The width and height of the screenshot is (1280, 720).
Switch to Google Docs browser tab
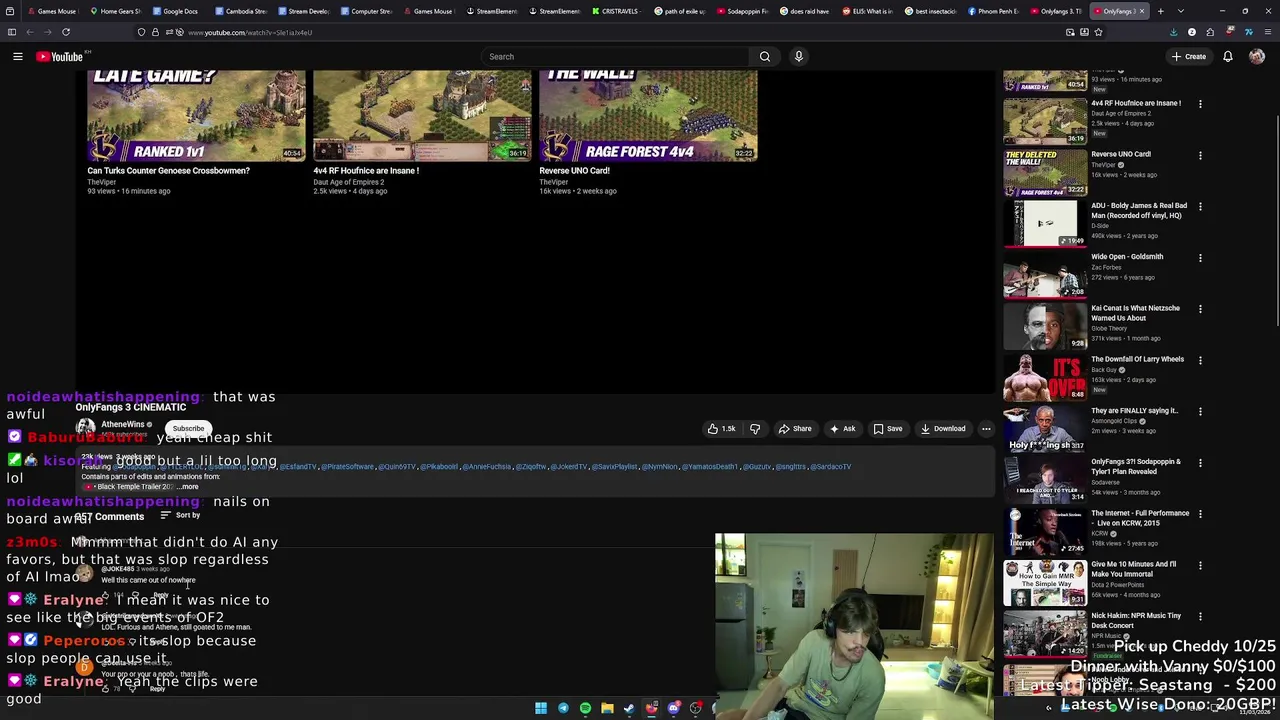(175, 11)
